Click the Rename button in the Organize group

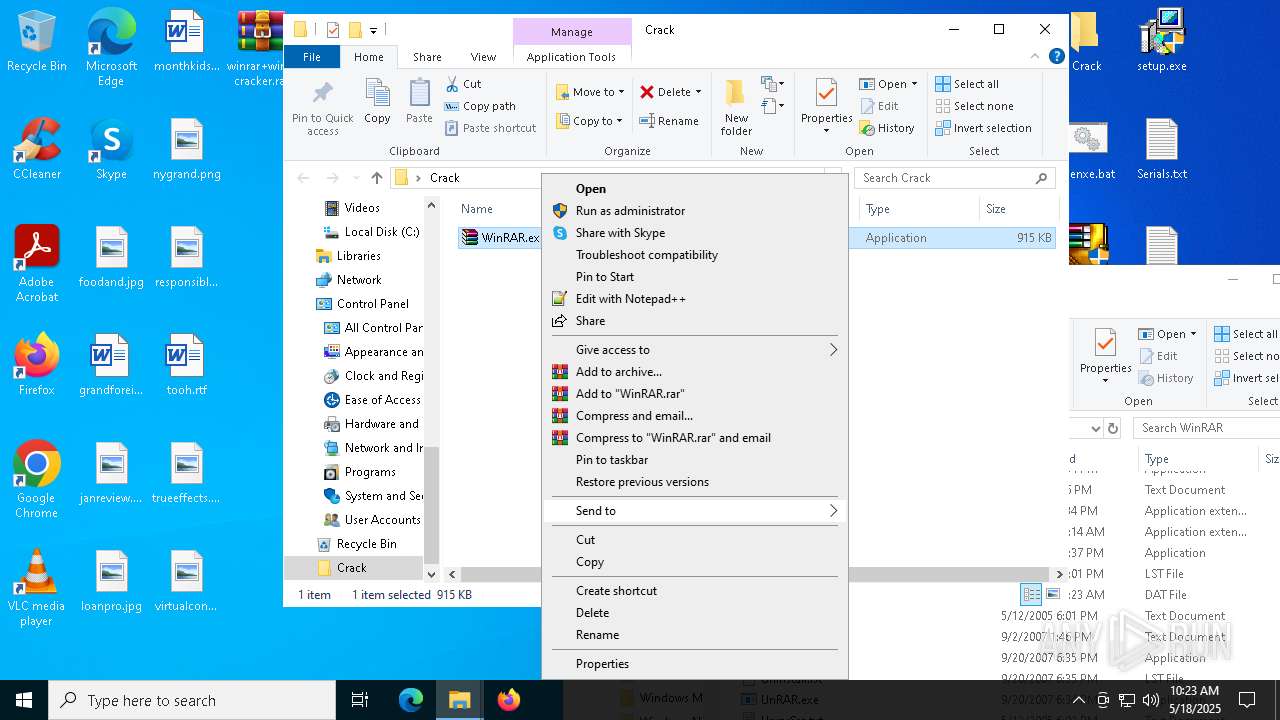click(669, 121)
